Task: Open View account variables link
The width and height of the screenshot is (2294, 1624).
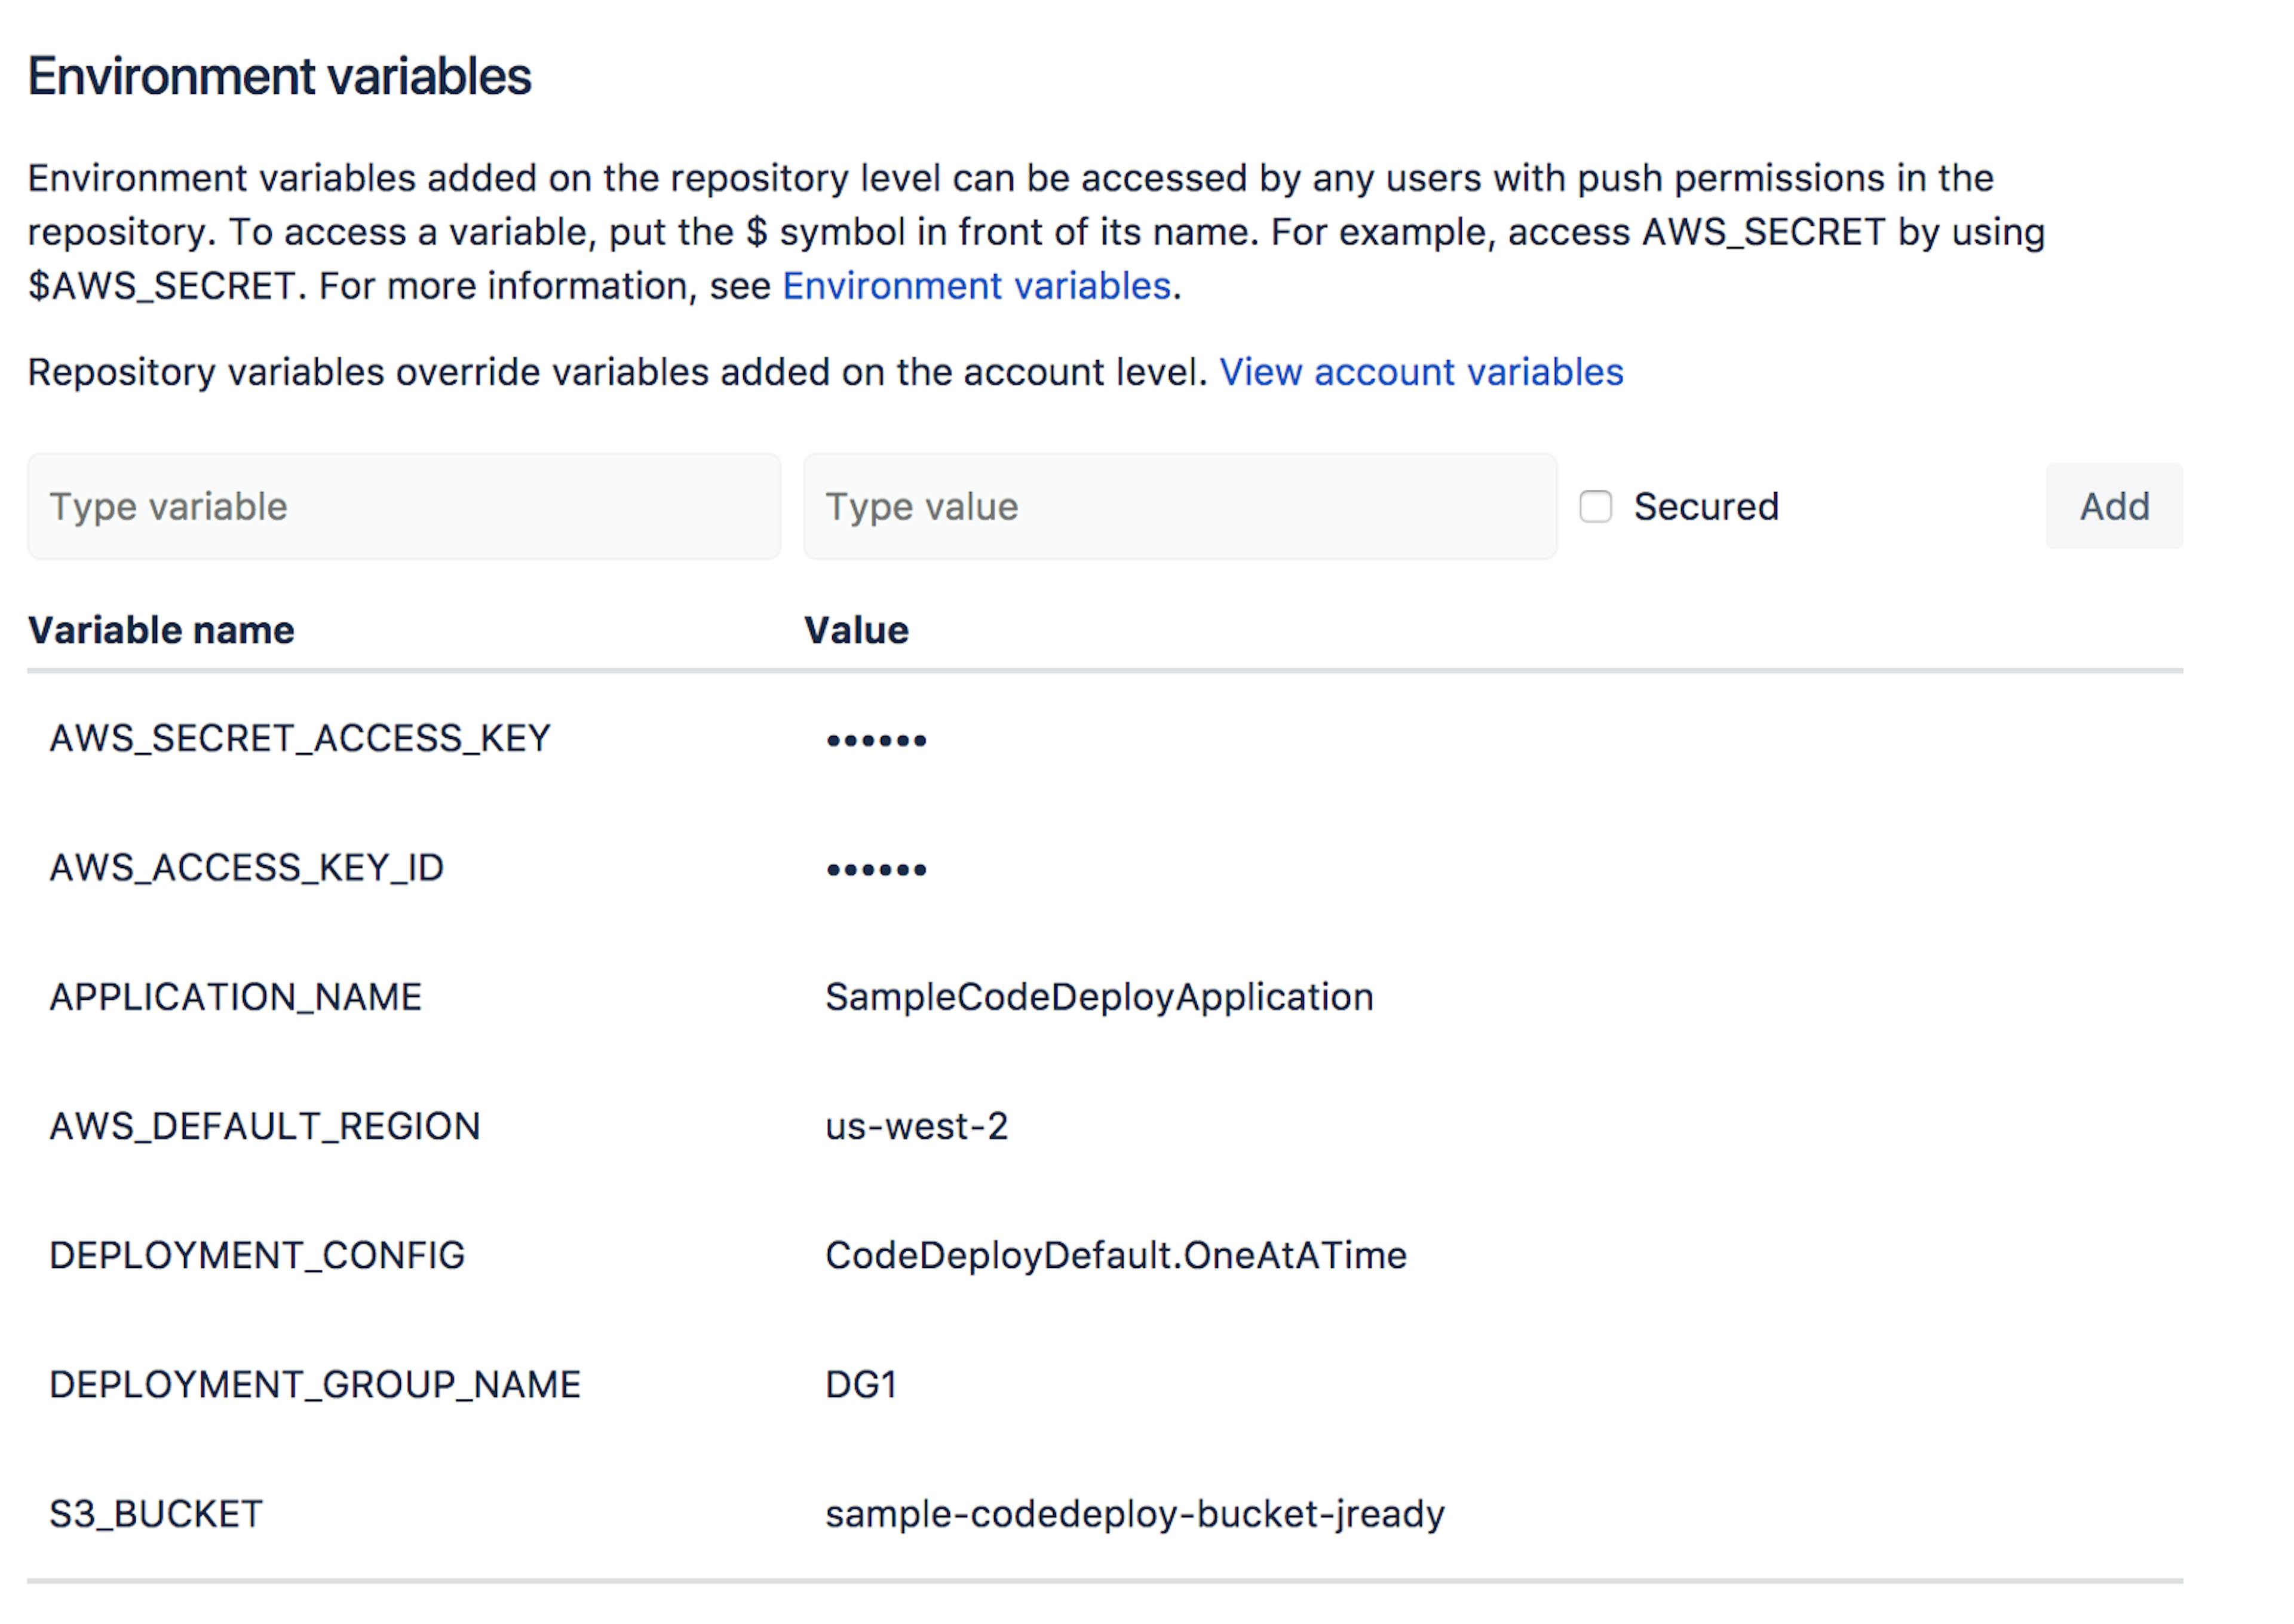Action: [1420, 372]
